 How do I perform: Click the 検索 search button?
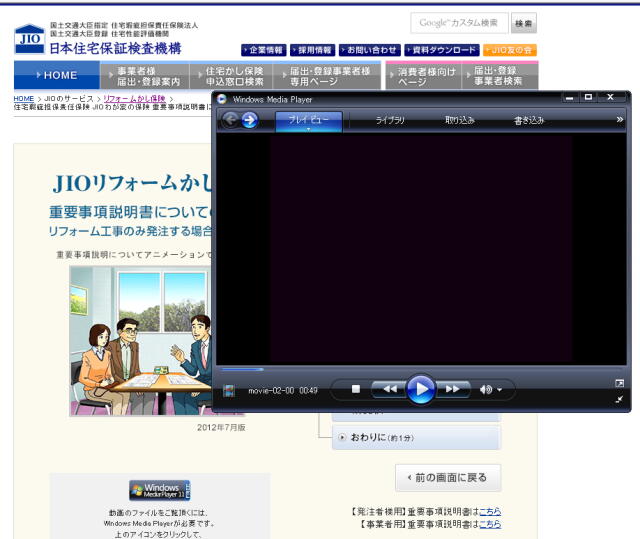click(x=523, y=22)
